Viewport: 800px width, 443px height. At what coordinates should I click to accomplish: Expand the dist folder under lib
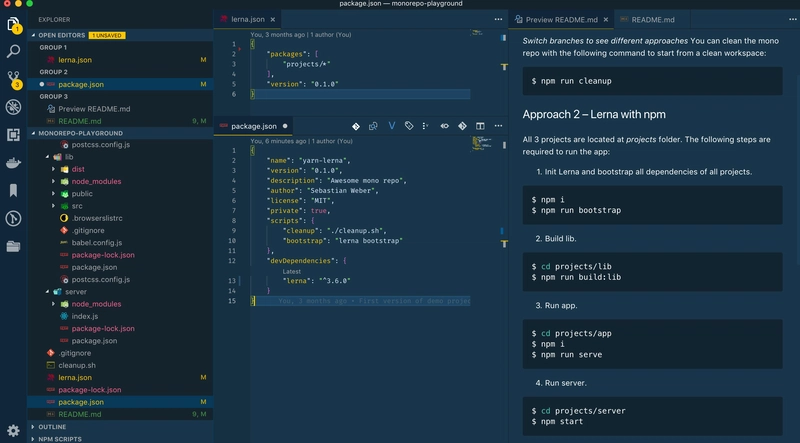point(78,169)
